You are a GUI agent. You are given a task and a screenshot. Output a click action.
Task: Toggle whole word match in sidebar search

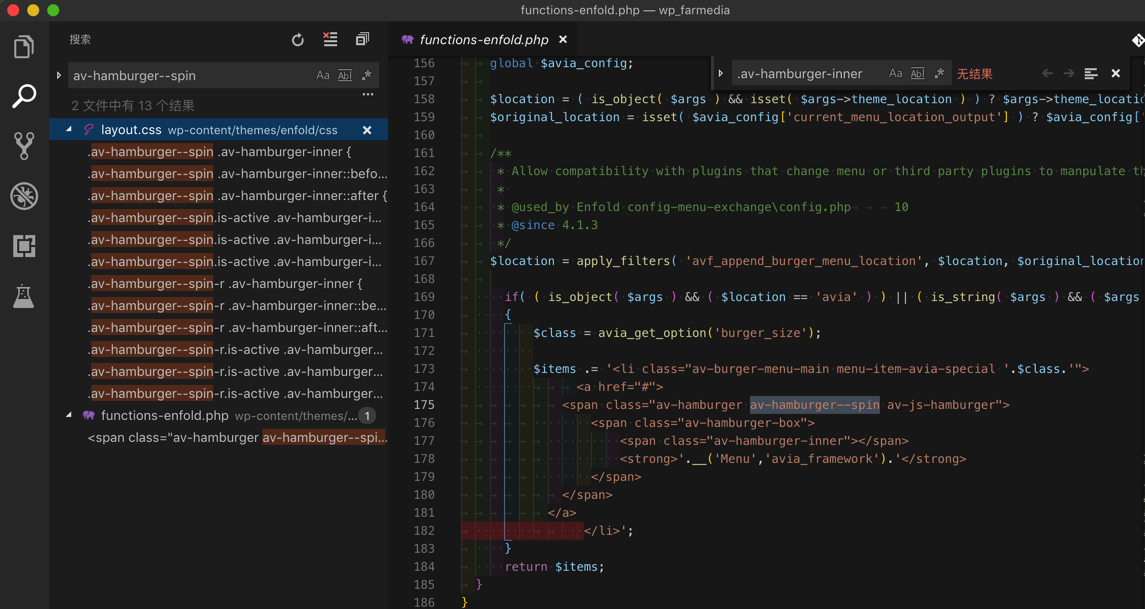pos(345,76)
